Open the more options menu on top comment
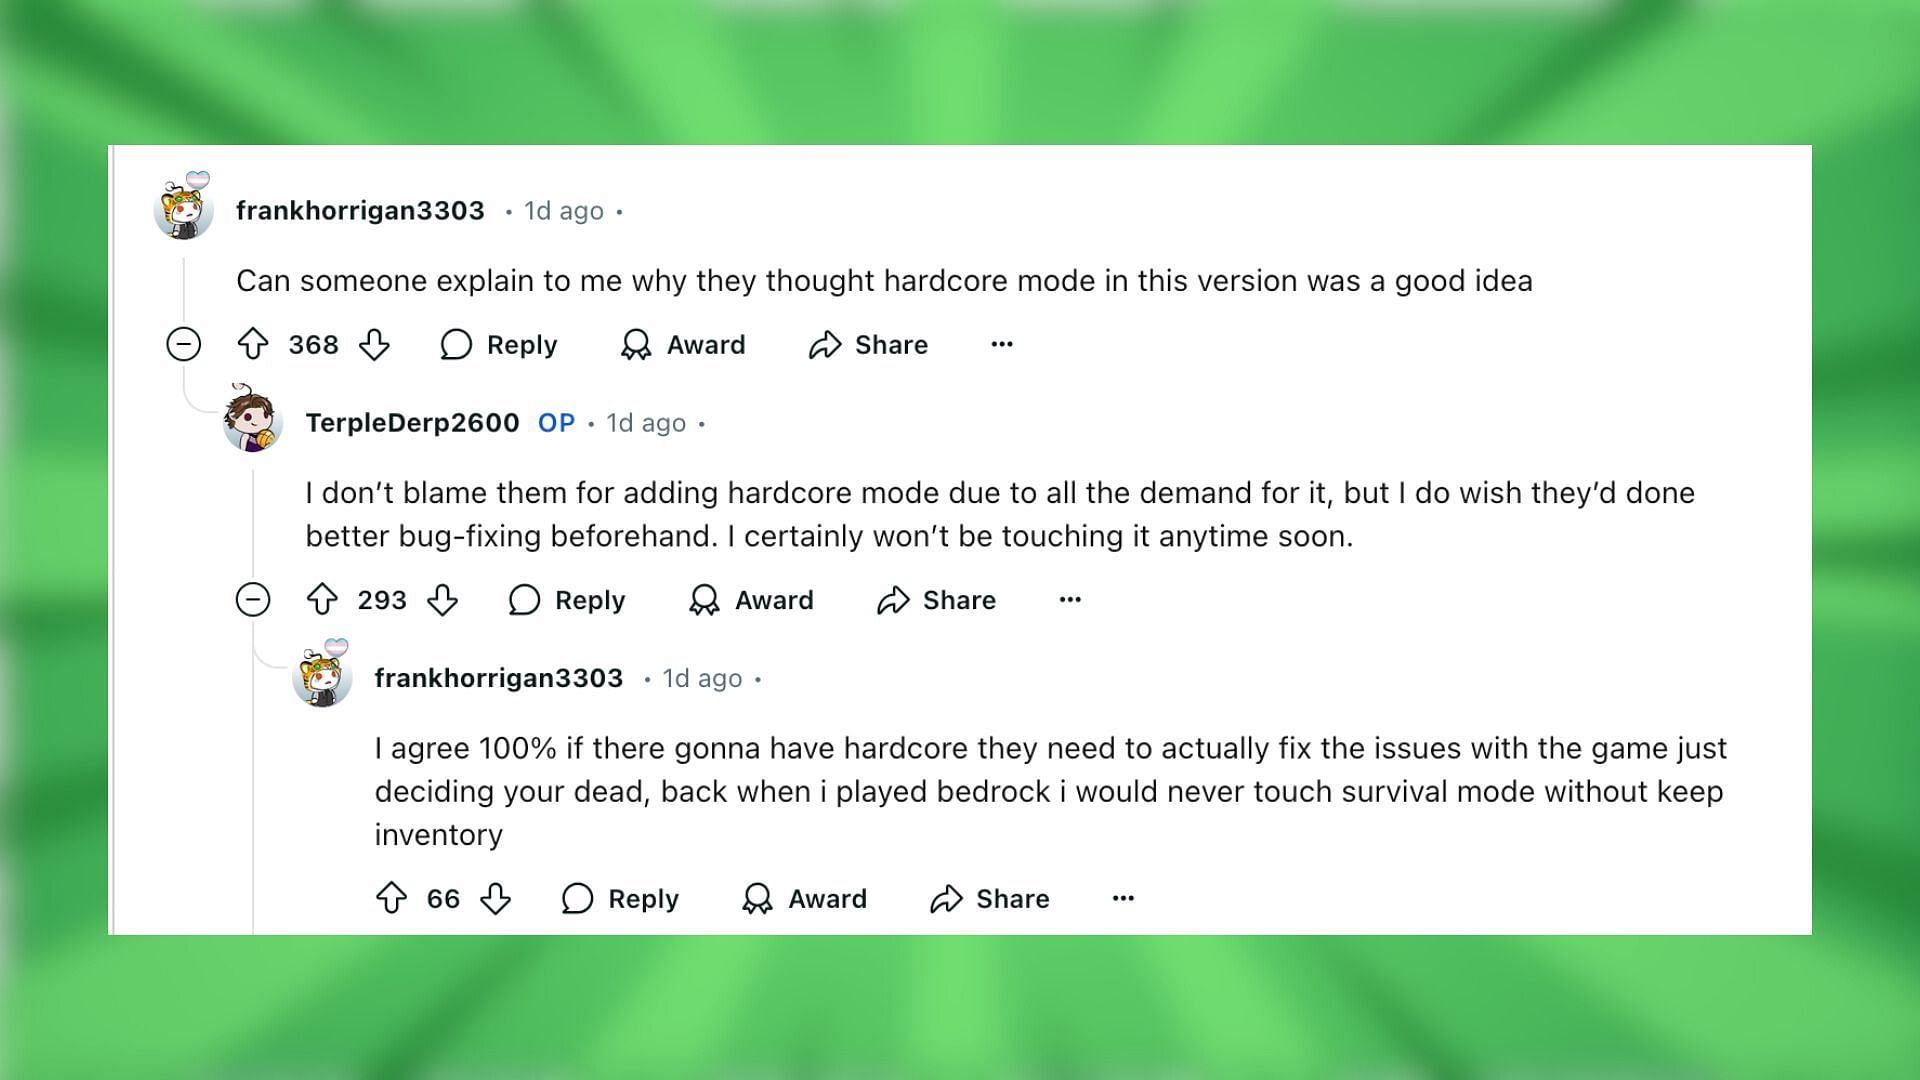Image resolution: width=1920 pixels, height=1080 pixels. coord(1002,345)
